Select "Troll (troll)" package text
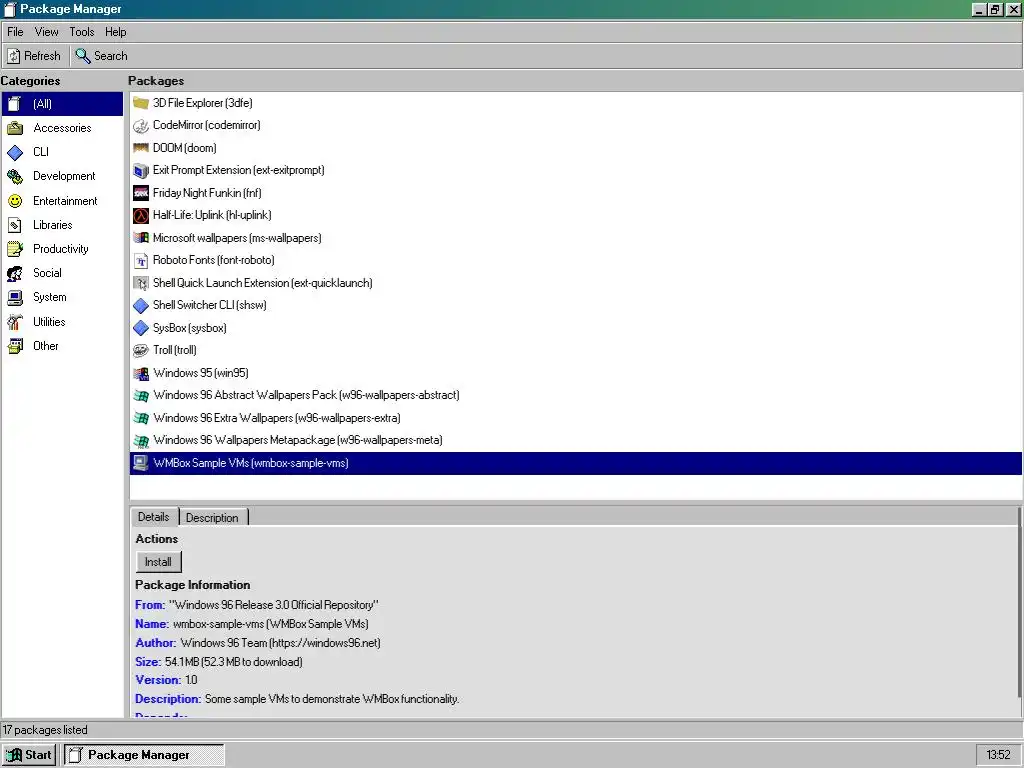1024x768 pixels. 174,351
